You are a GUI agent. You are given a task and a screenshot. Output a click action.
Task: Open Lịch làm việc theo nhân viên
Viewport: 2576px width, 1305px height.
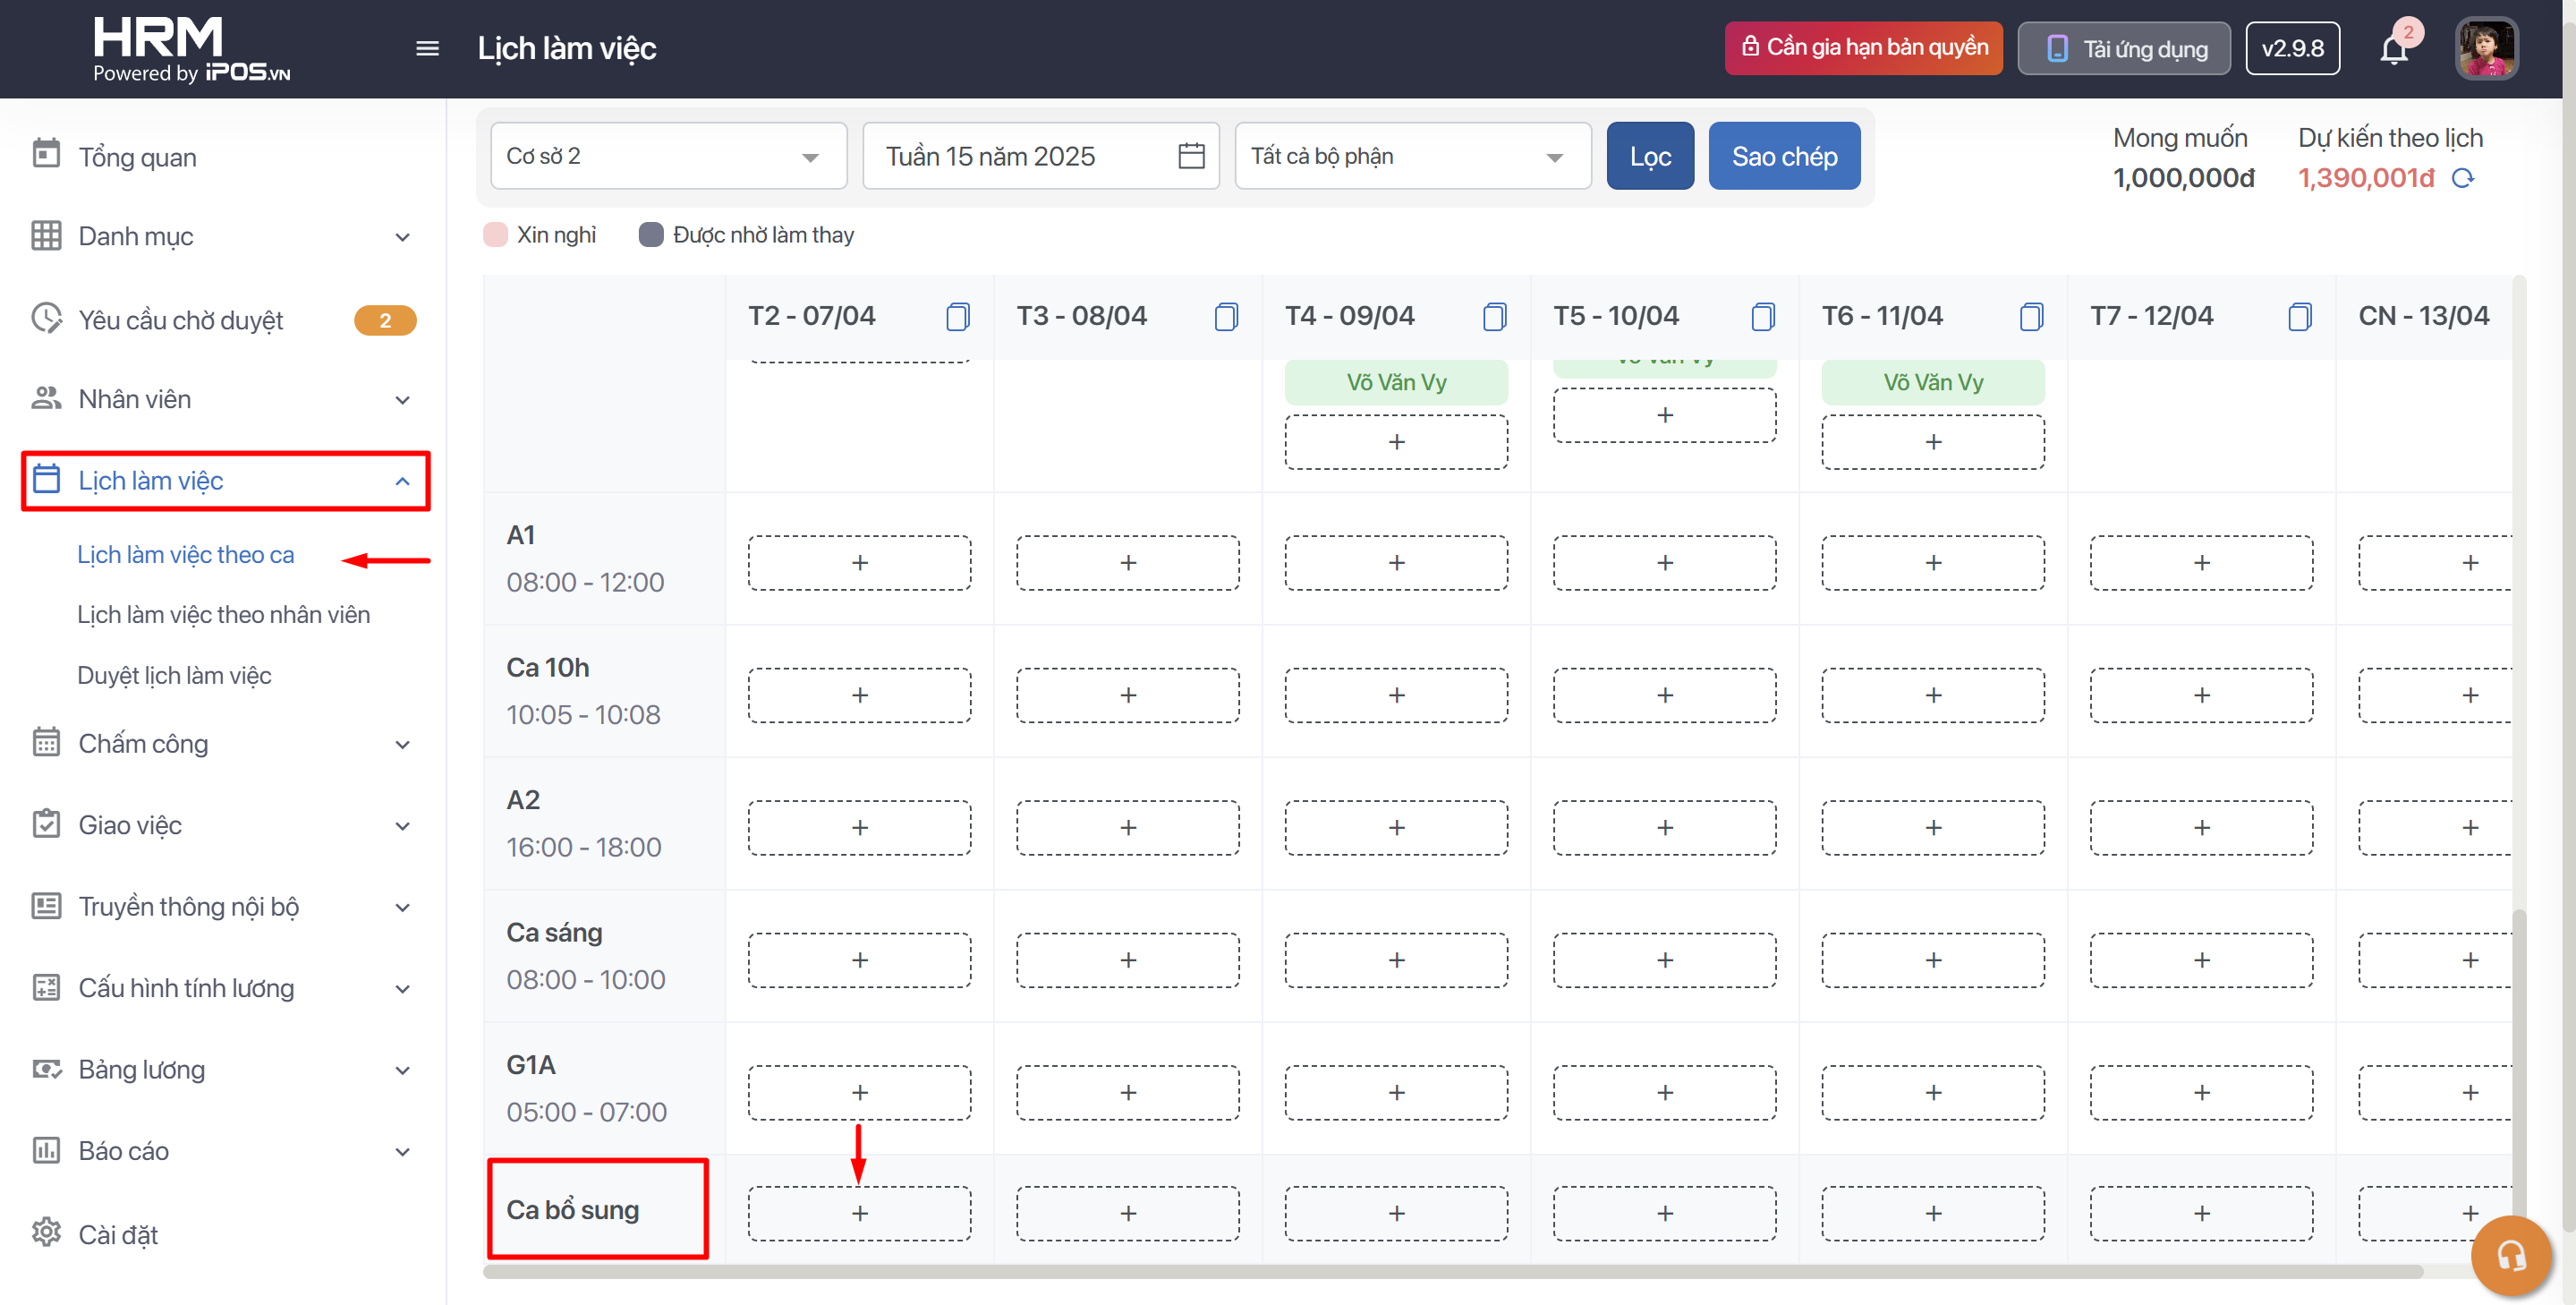click(x=223, y=615)
